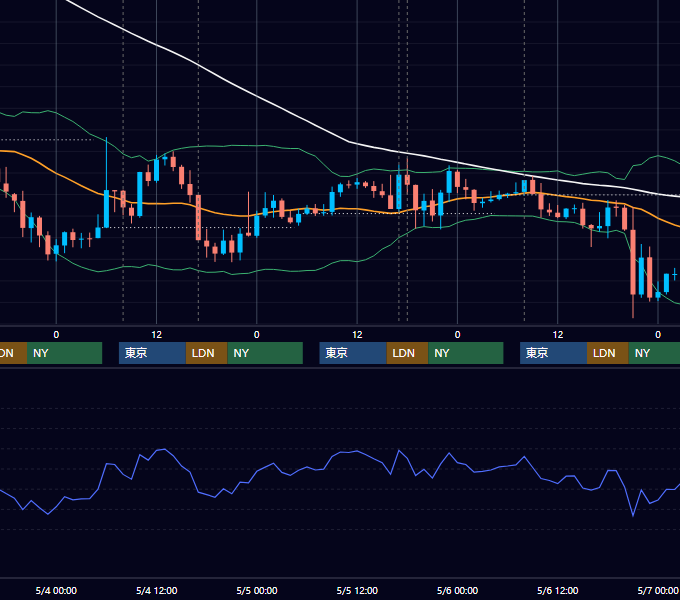Click the tall blue candle with long upper wick
680x600 pixels.
tap(106, 208)
